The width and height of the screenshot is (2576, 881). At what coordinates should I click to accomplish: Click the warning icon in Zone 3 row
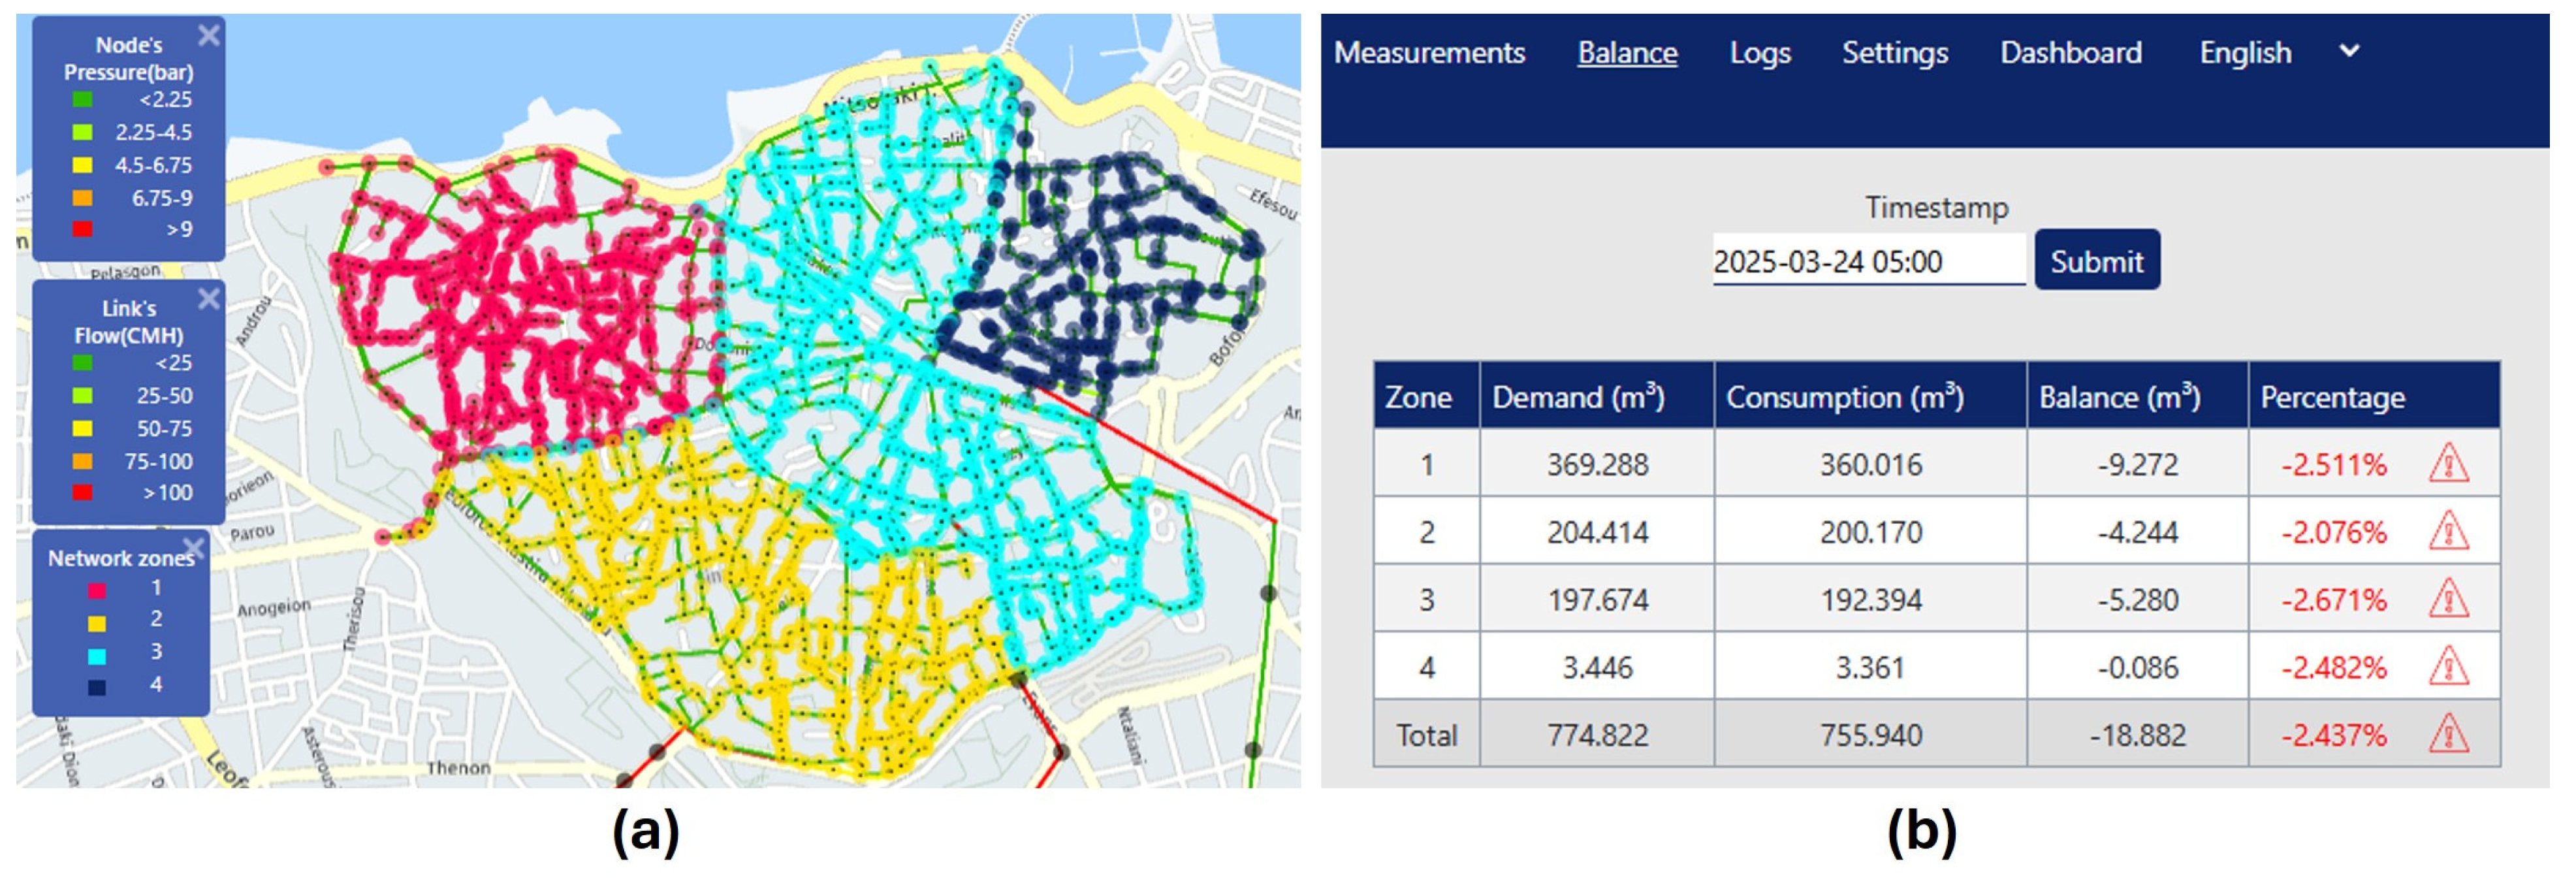tap(2449, 599)
